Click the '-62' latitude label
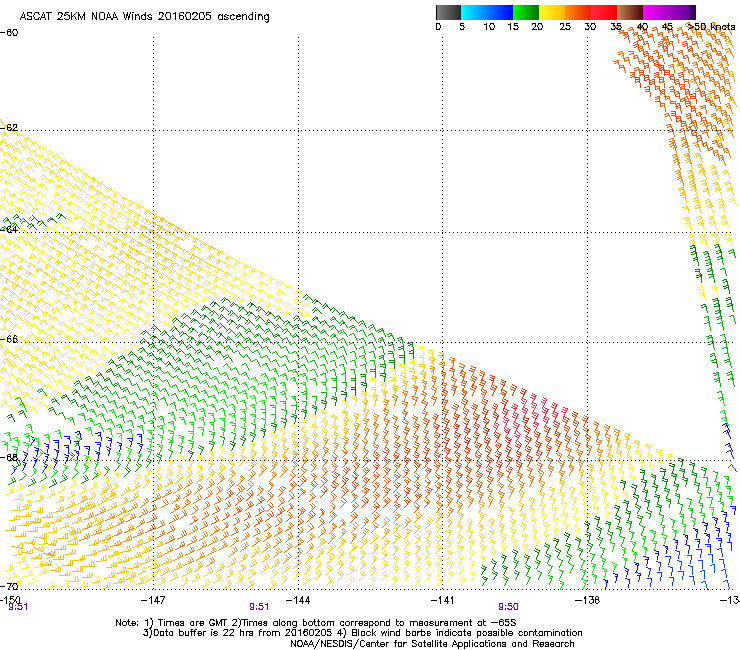 (x=9, y=127)
